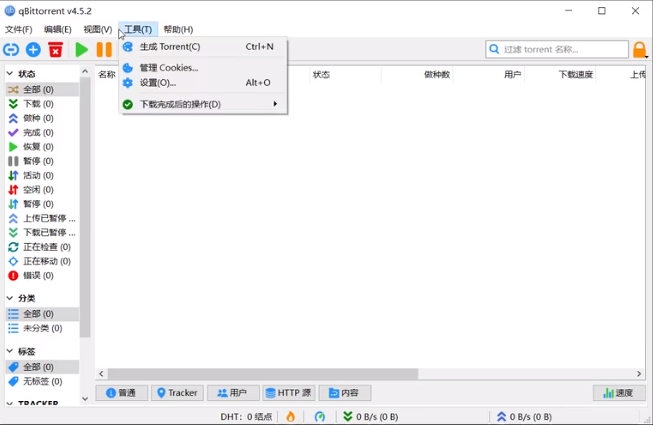Select the 未分类 (0) category
This screenshot has width=653, height=425.
tap(42, 328)
